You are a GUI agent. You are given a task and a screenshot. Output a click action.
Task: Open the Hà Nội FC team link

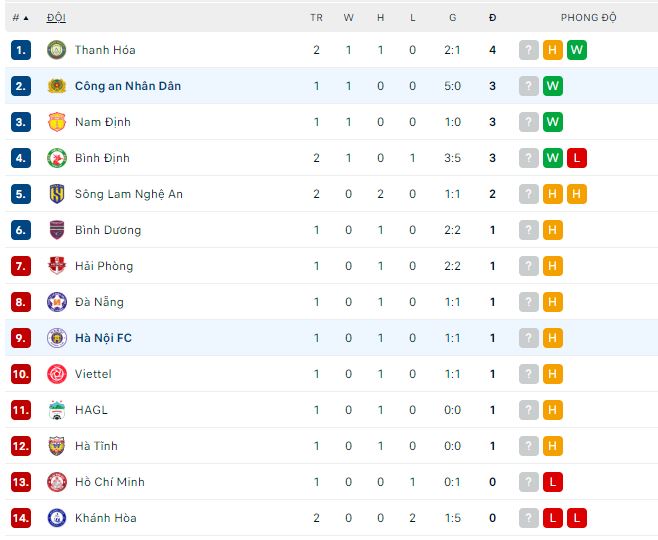[103, 338]
